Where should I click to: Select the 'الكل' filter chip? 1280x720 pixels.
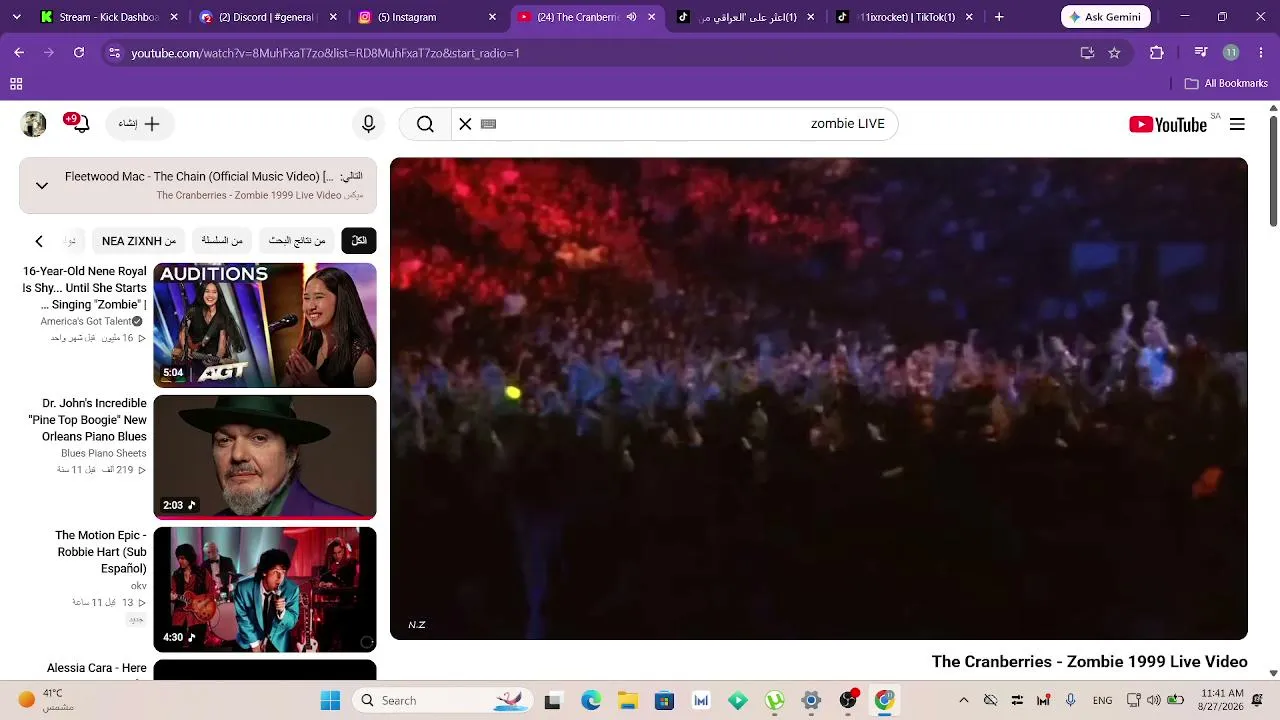[x=359, y=241]
